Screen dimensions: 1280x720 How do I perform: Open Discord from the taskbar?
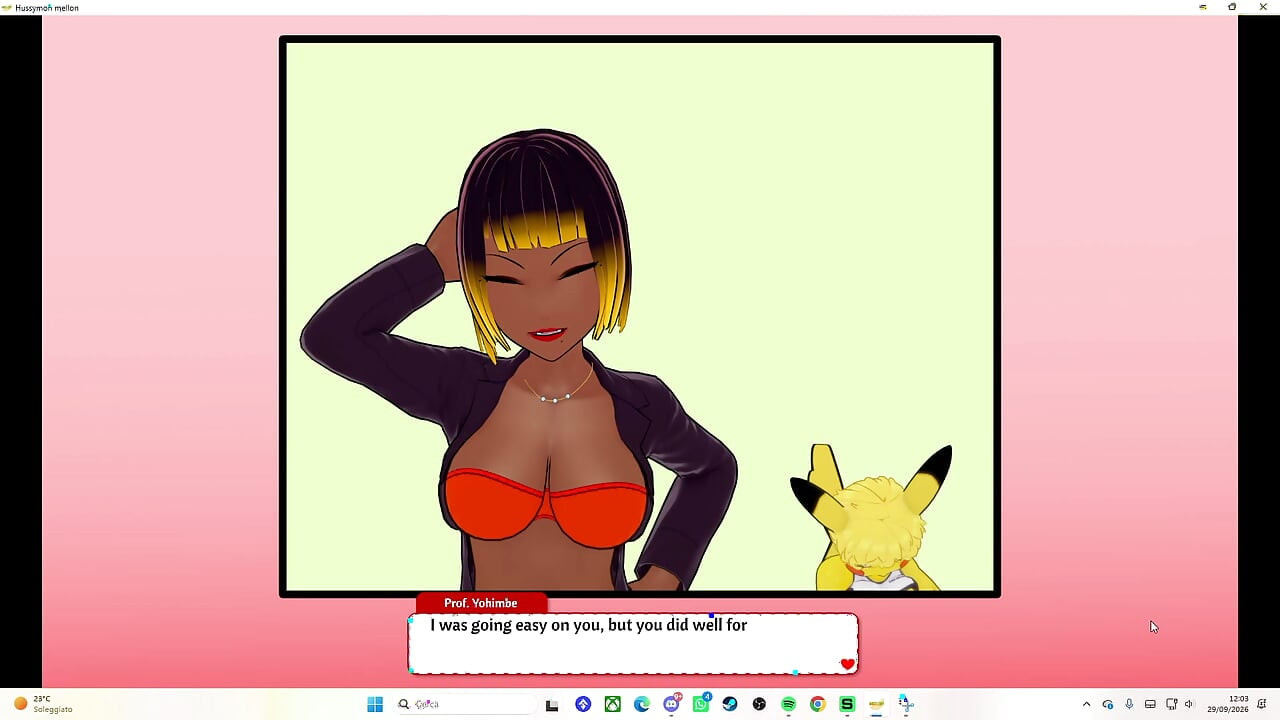point(672,704)
